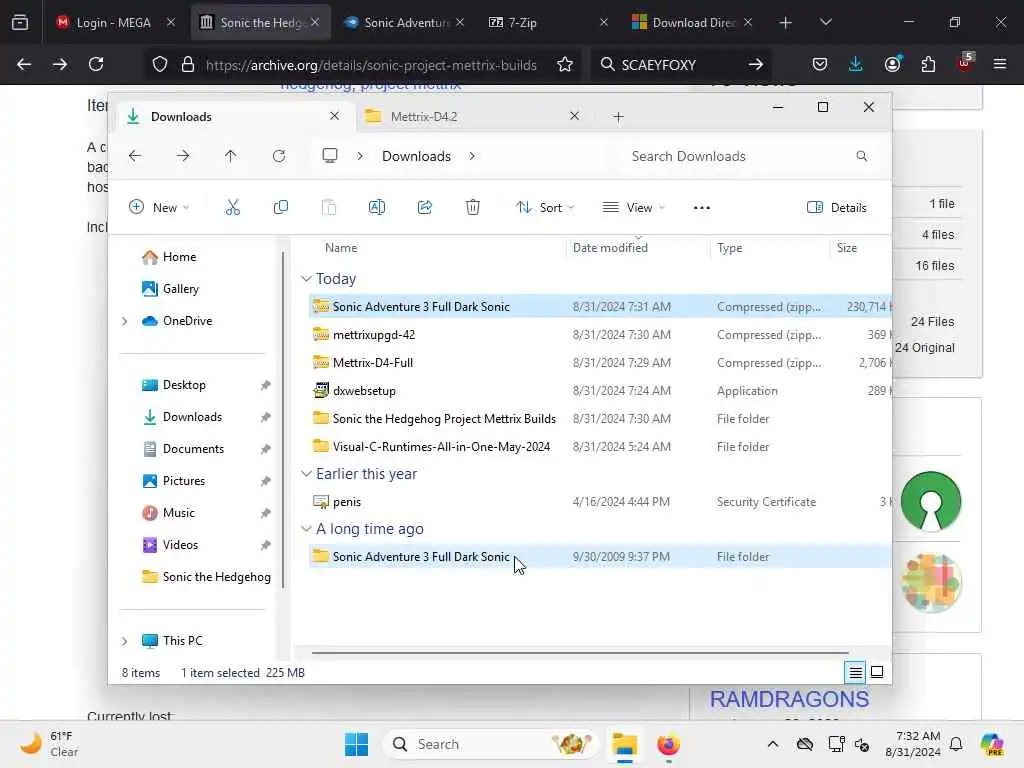Collapse the Today group
1024x768 pixels.
tap(306, 279)
